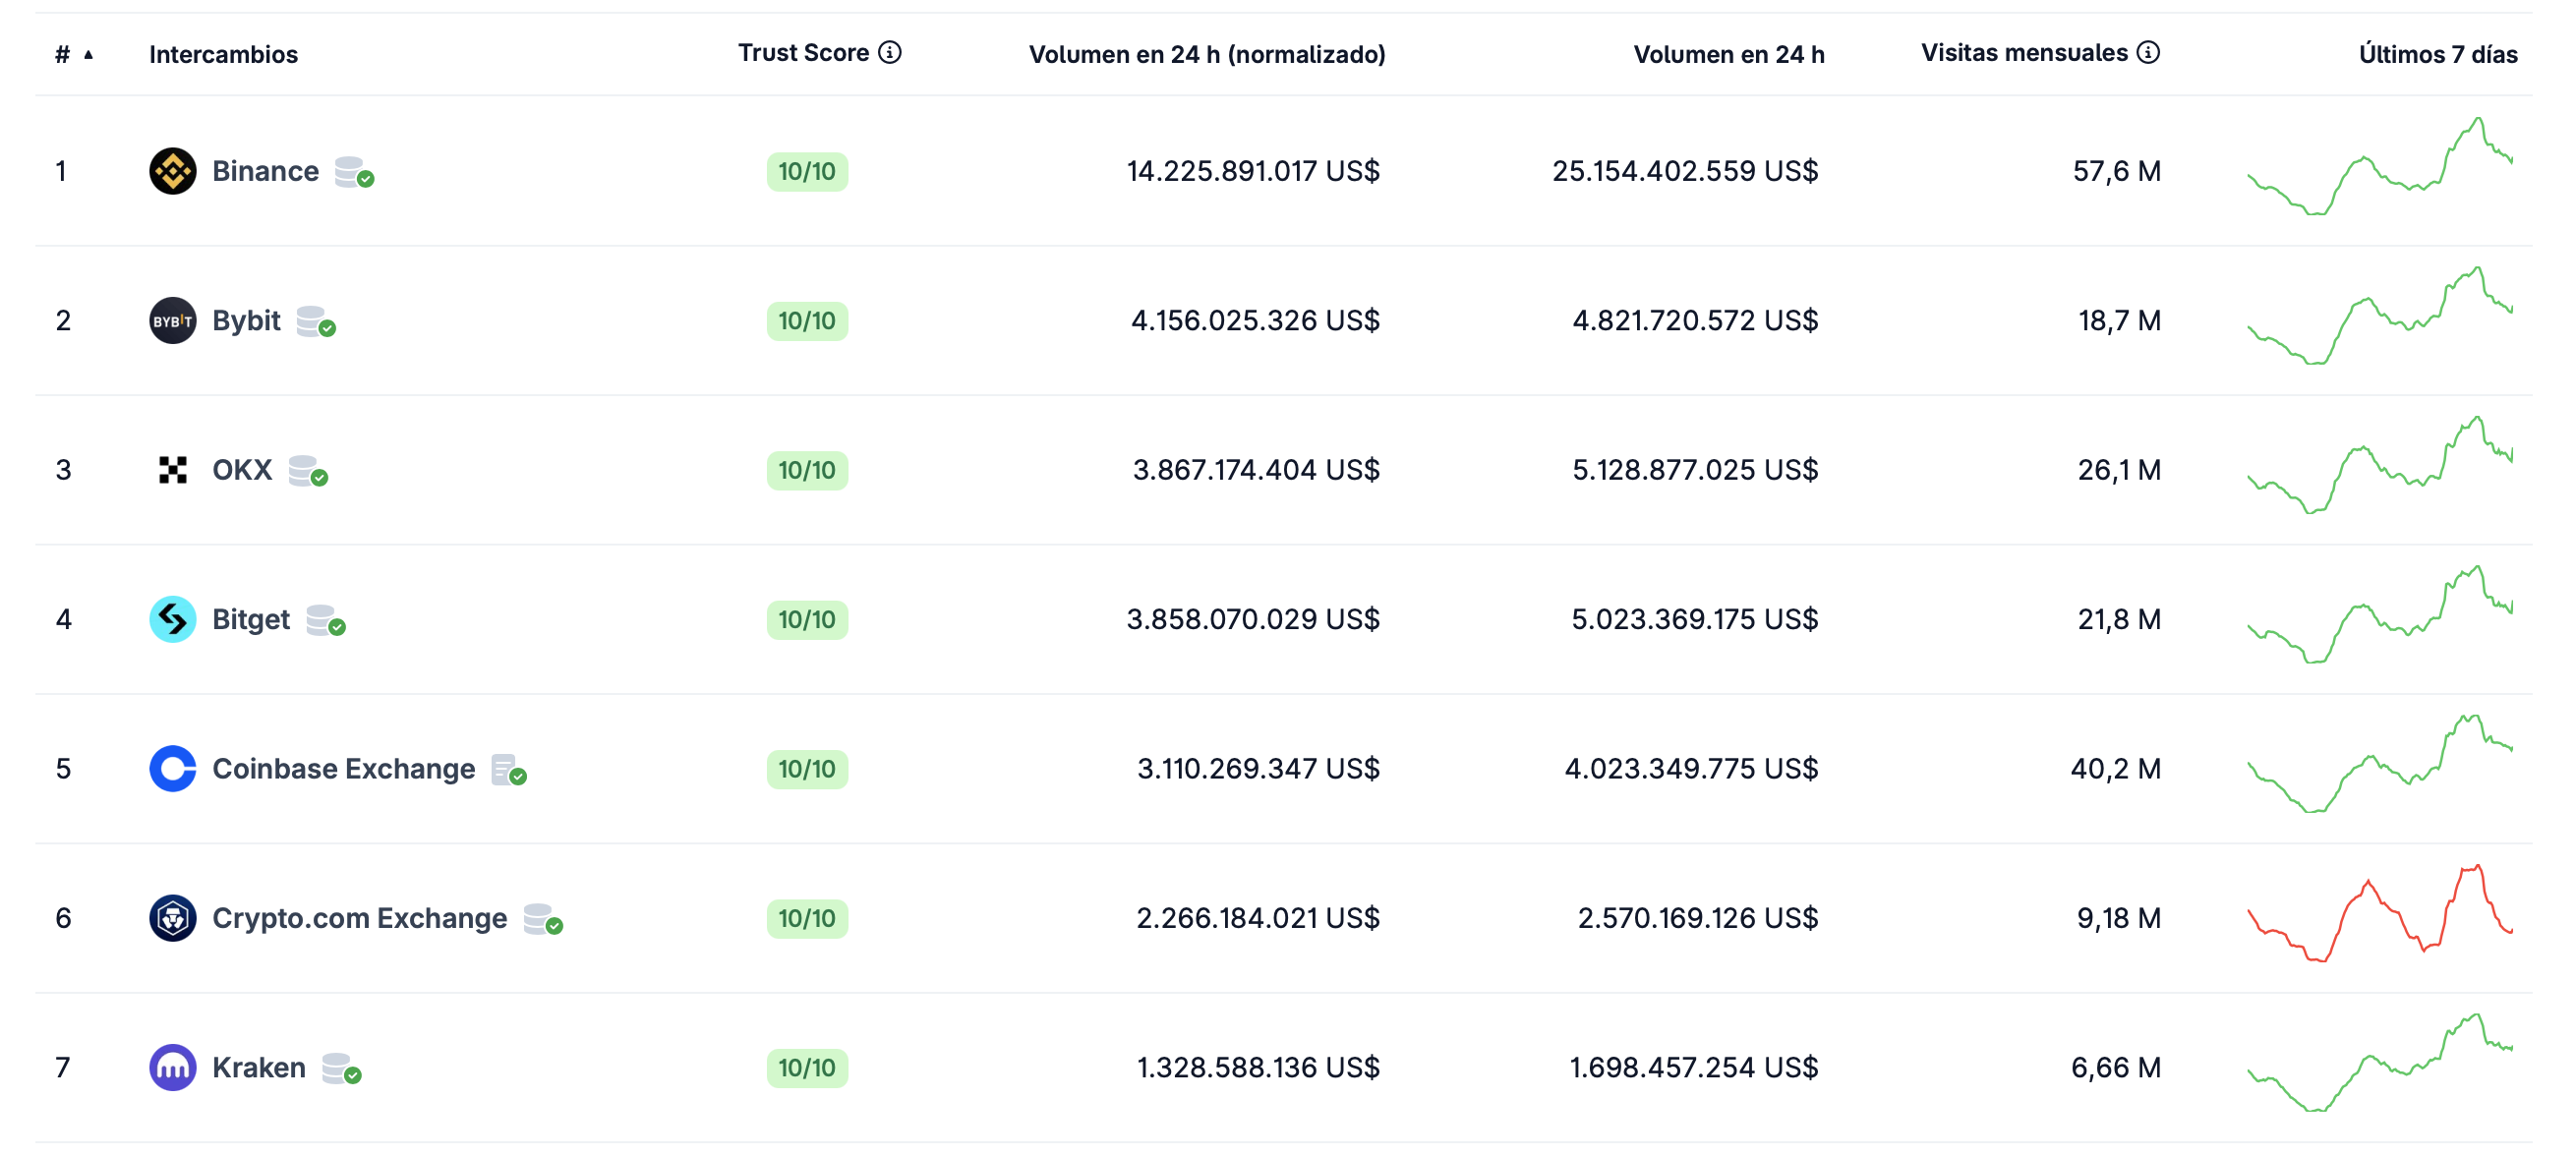Sort by Volumen en 24 h (normalizado) header
2576x1156 pixels.
click(1206, 54)
